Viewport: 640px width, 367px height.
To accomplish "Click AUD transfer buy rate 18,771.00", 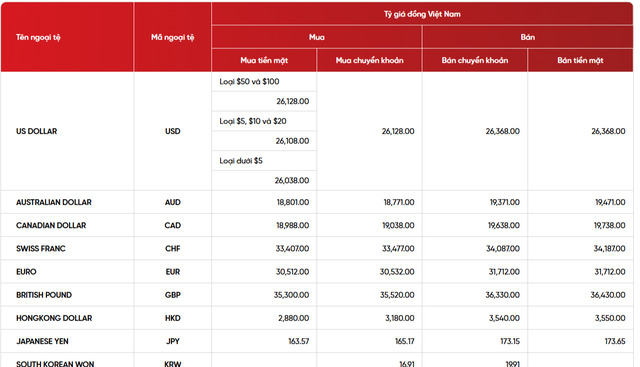I will (399, 202).
